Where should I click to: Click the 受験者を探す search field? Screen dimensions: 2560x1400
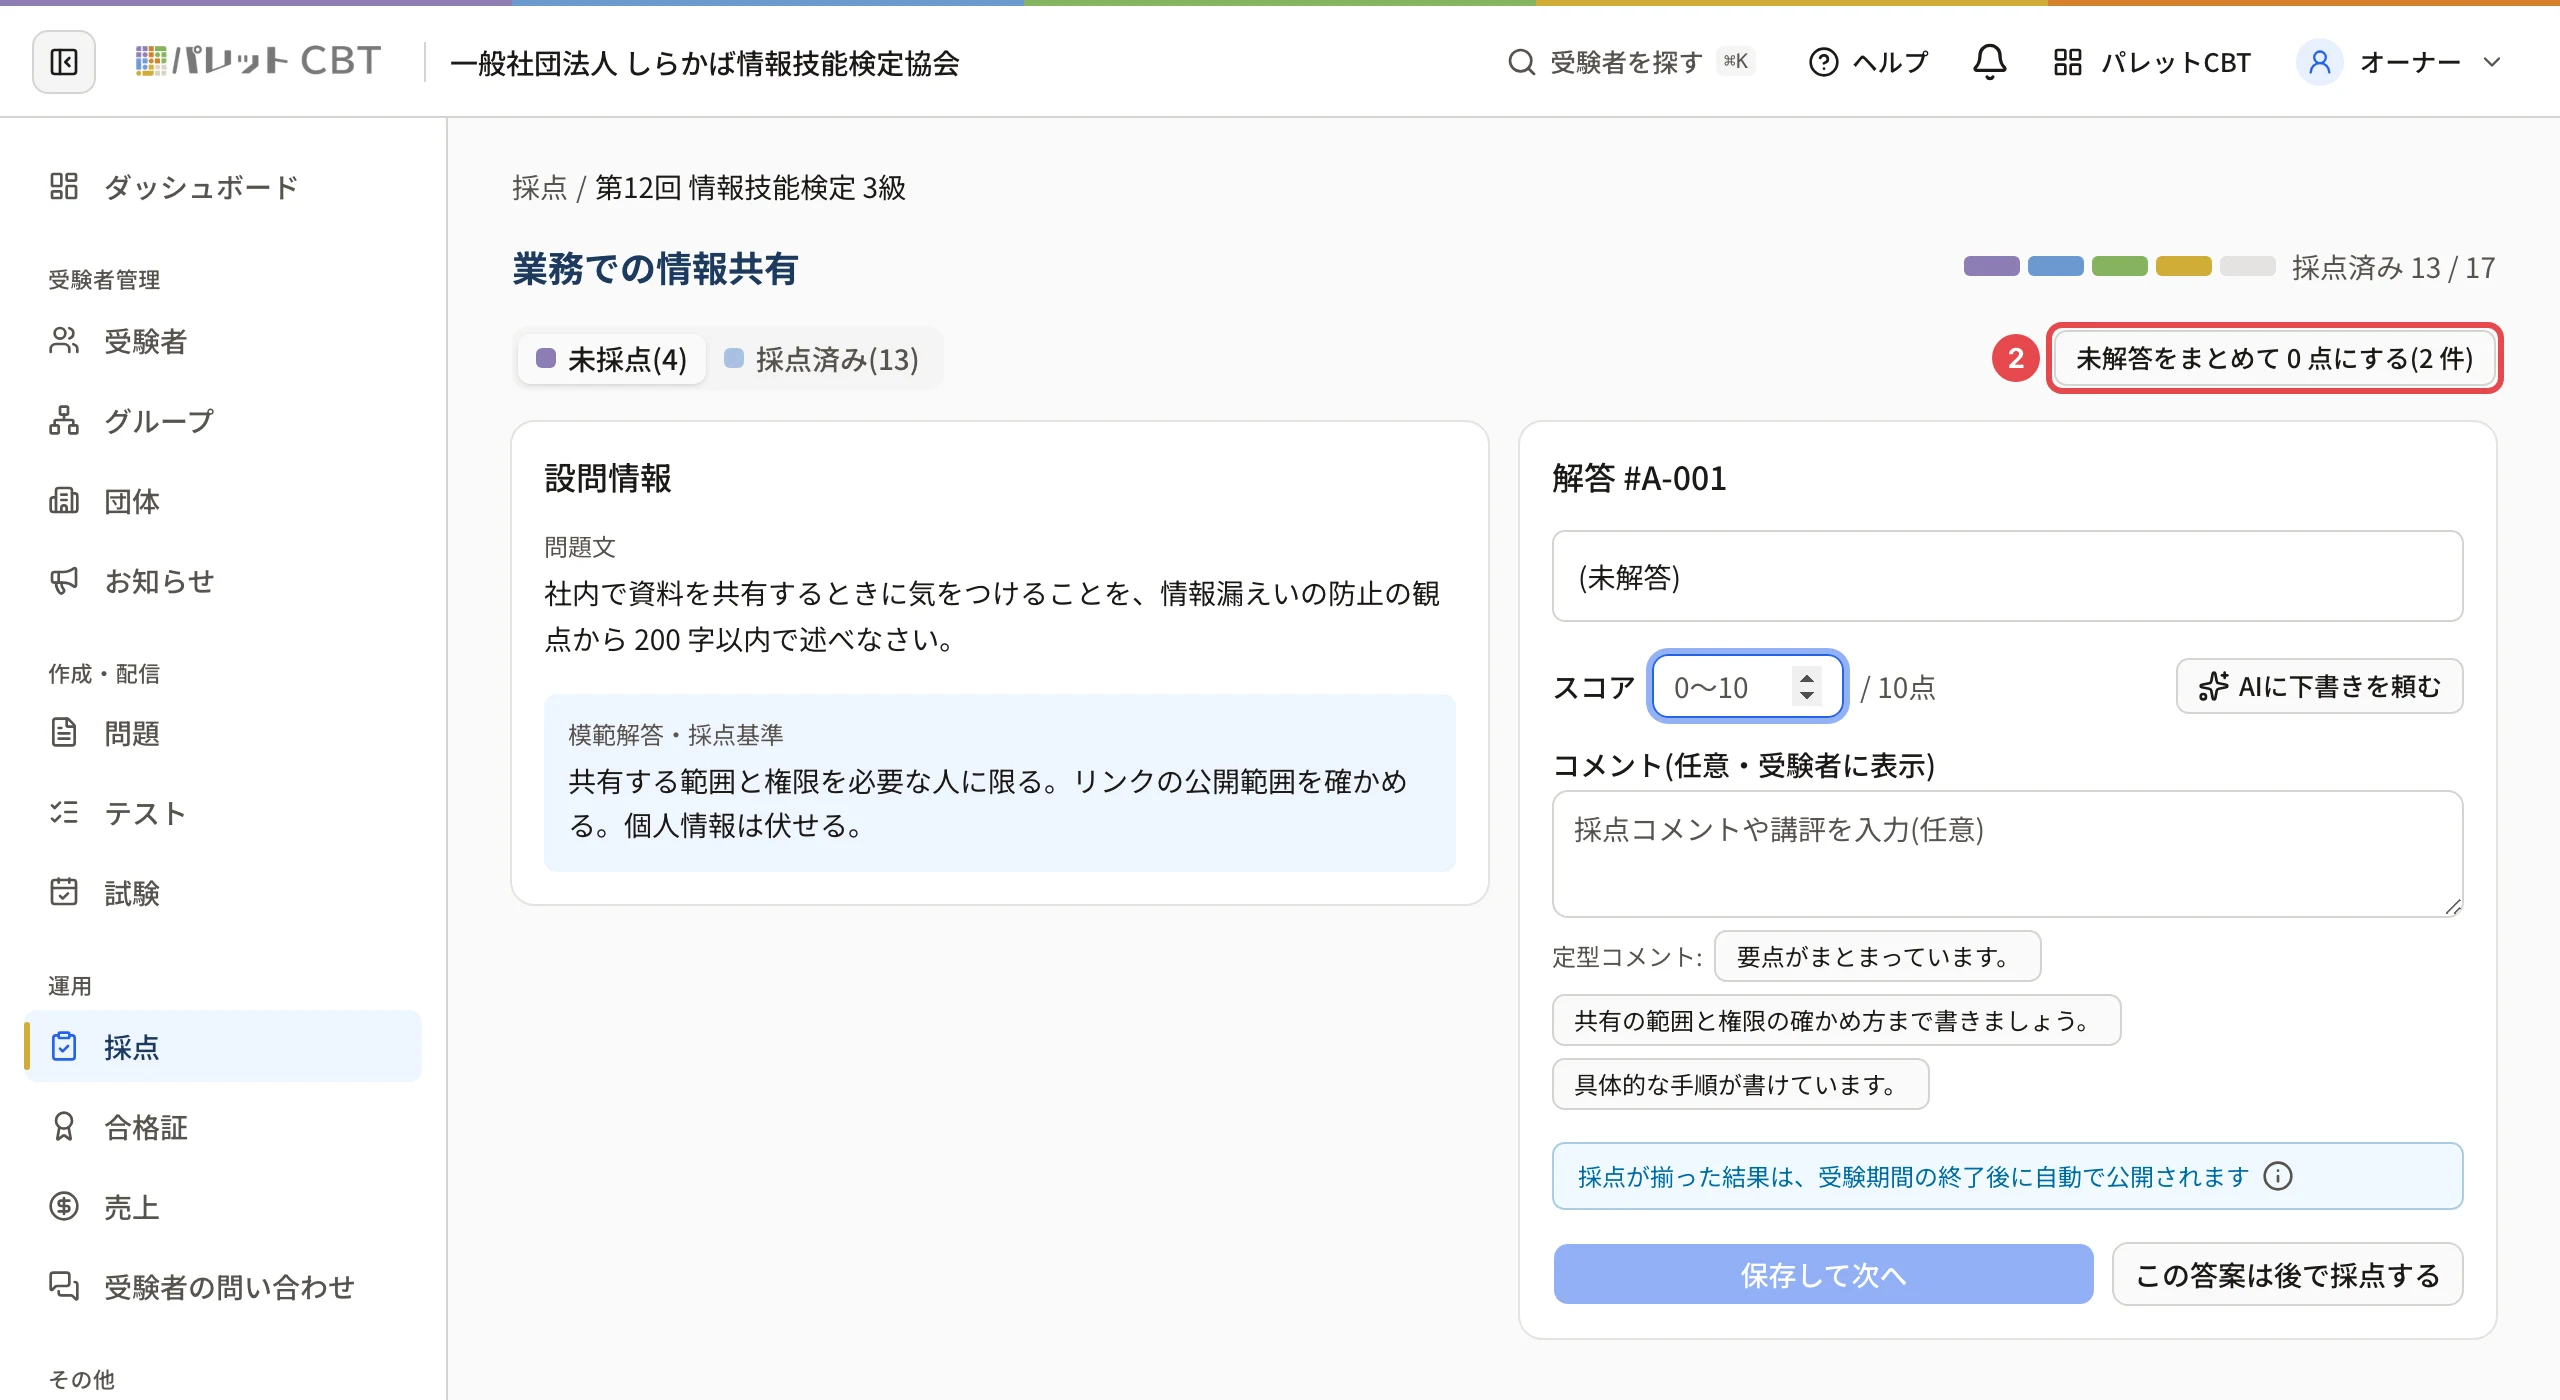pyautogui.click(x=1631, y=62)
